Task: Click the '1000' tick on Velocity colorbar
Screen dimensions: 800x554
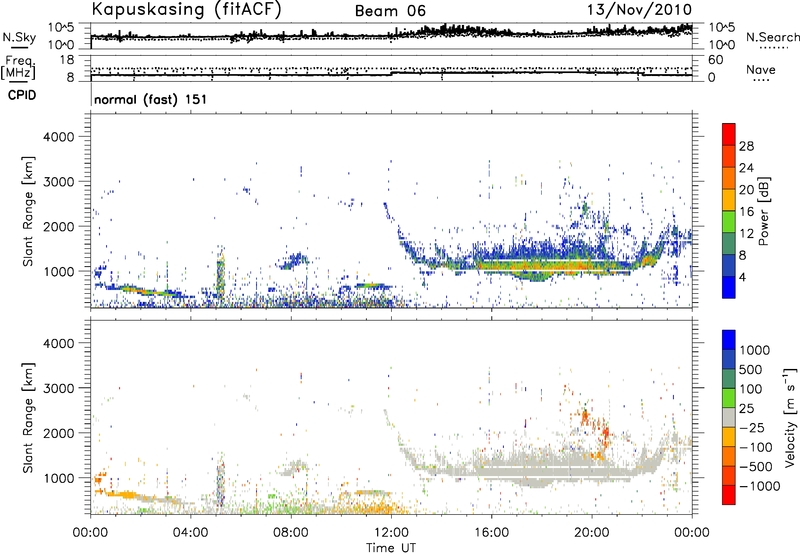Action: [755, 350]
